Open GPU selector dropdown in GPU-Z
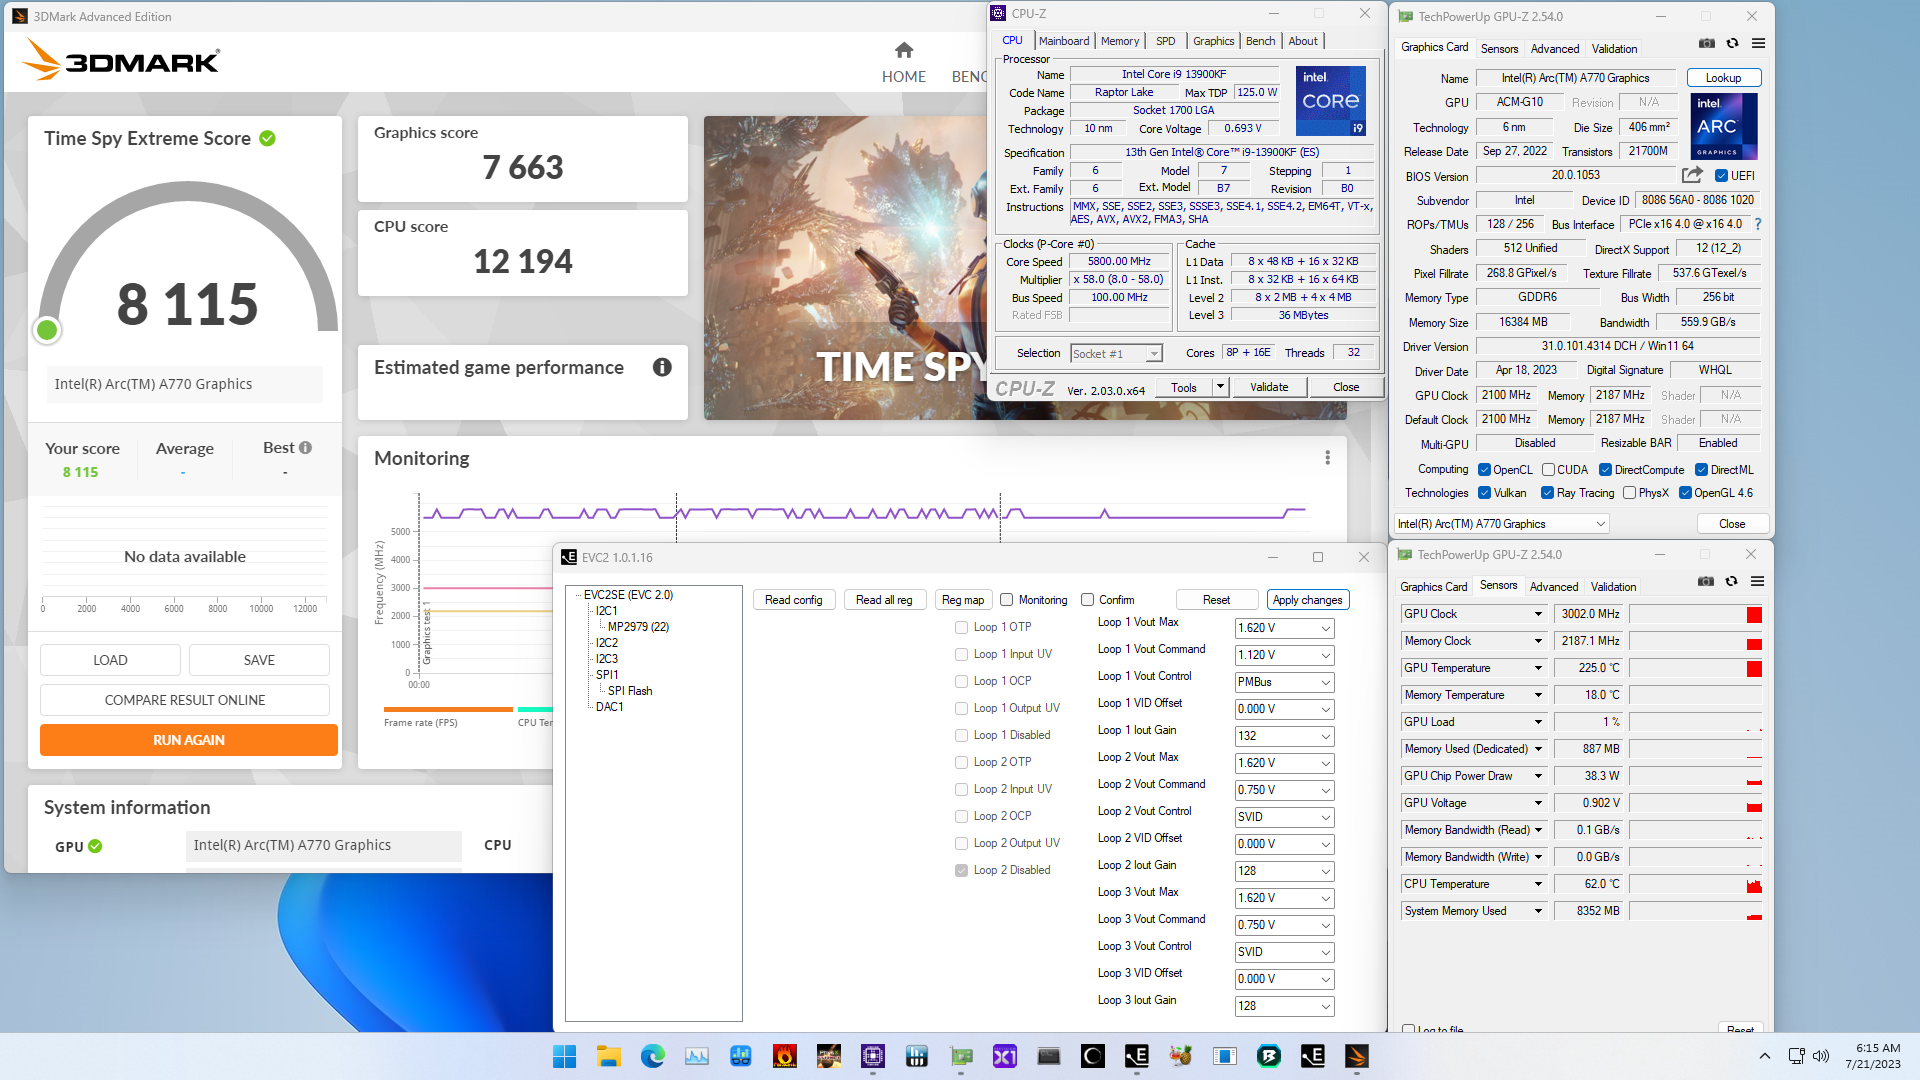Viewport: 1920px width, 1080px height. 1501,524
